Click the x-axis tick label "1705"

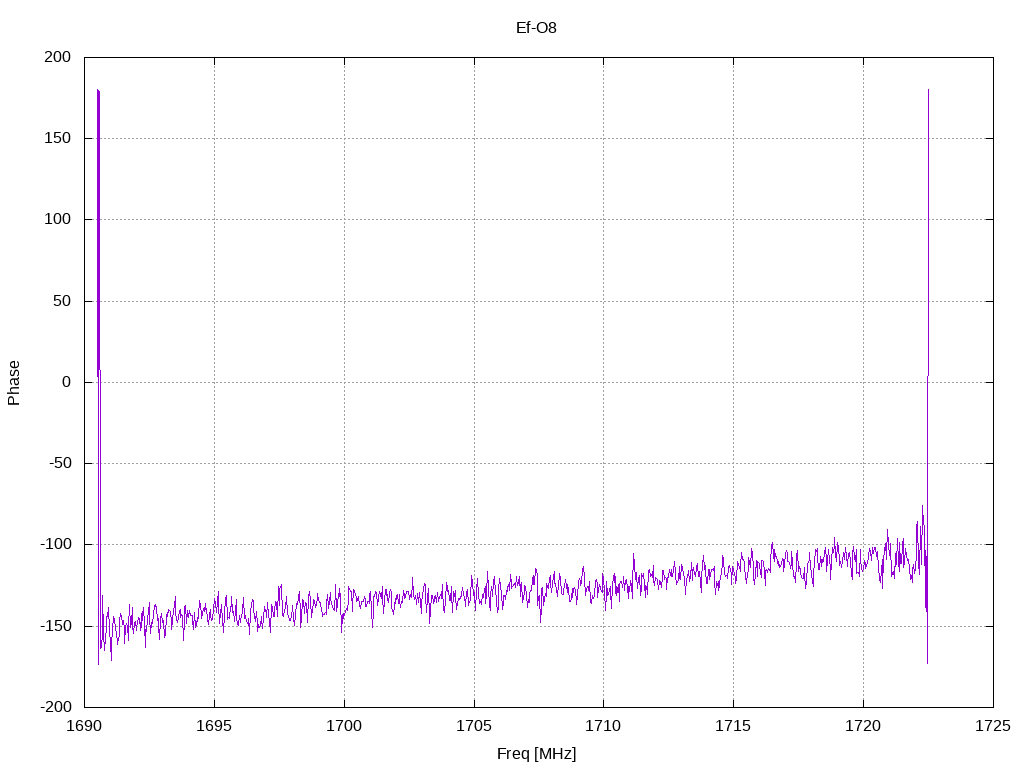474,726
